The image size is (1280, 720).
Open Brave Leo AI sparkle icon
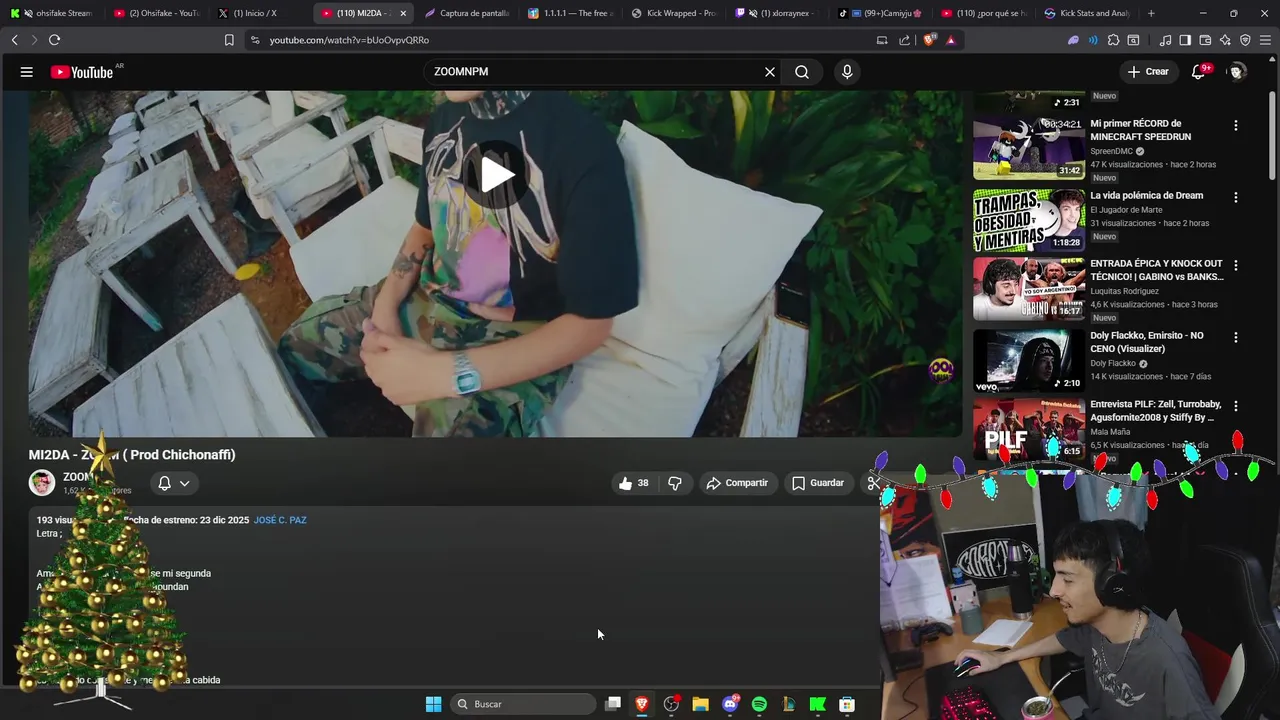[x=1225, y=40]
